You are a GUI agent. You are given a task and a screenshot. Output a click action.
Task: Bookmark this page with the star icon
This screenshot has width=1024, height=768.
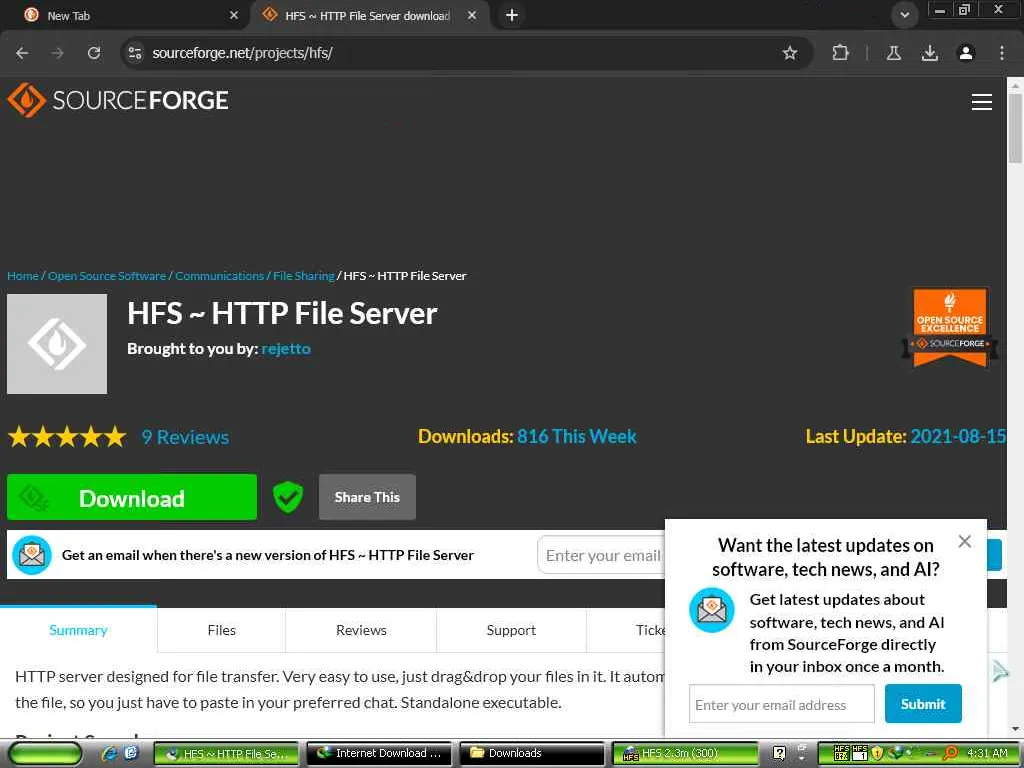point(790,53)
